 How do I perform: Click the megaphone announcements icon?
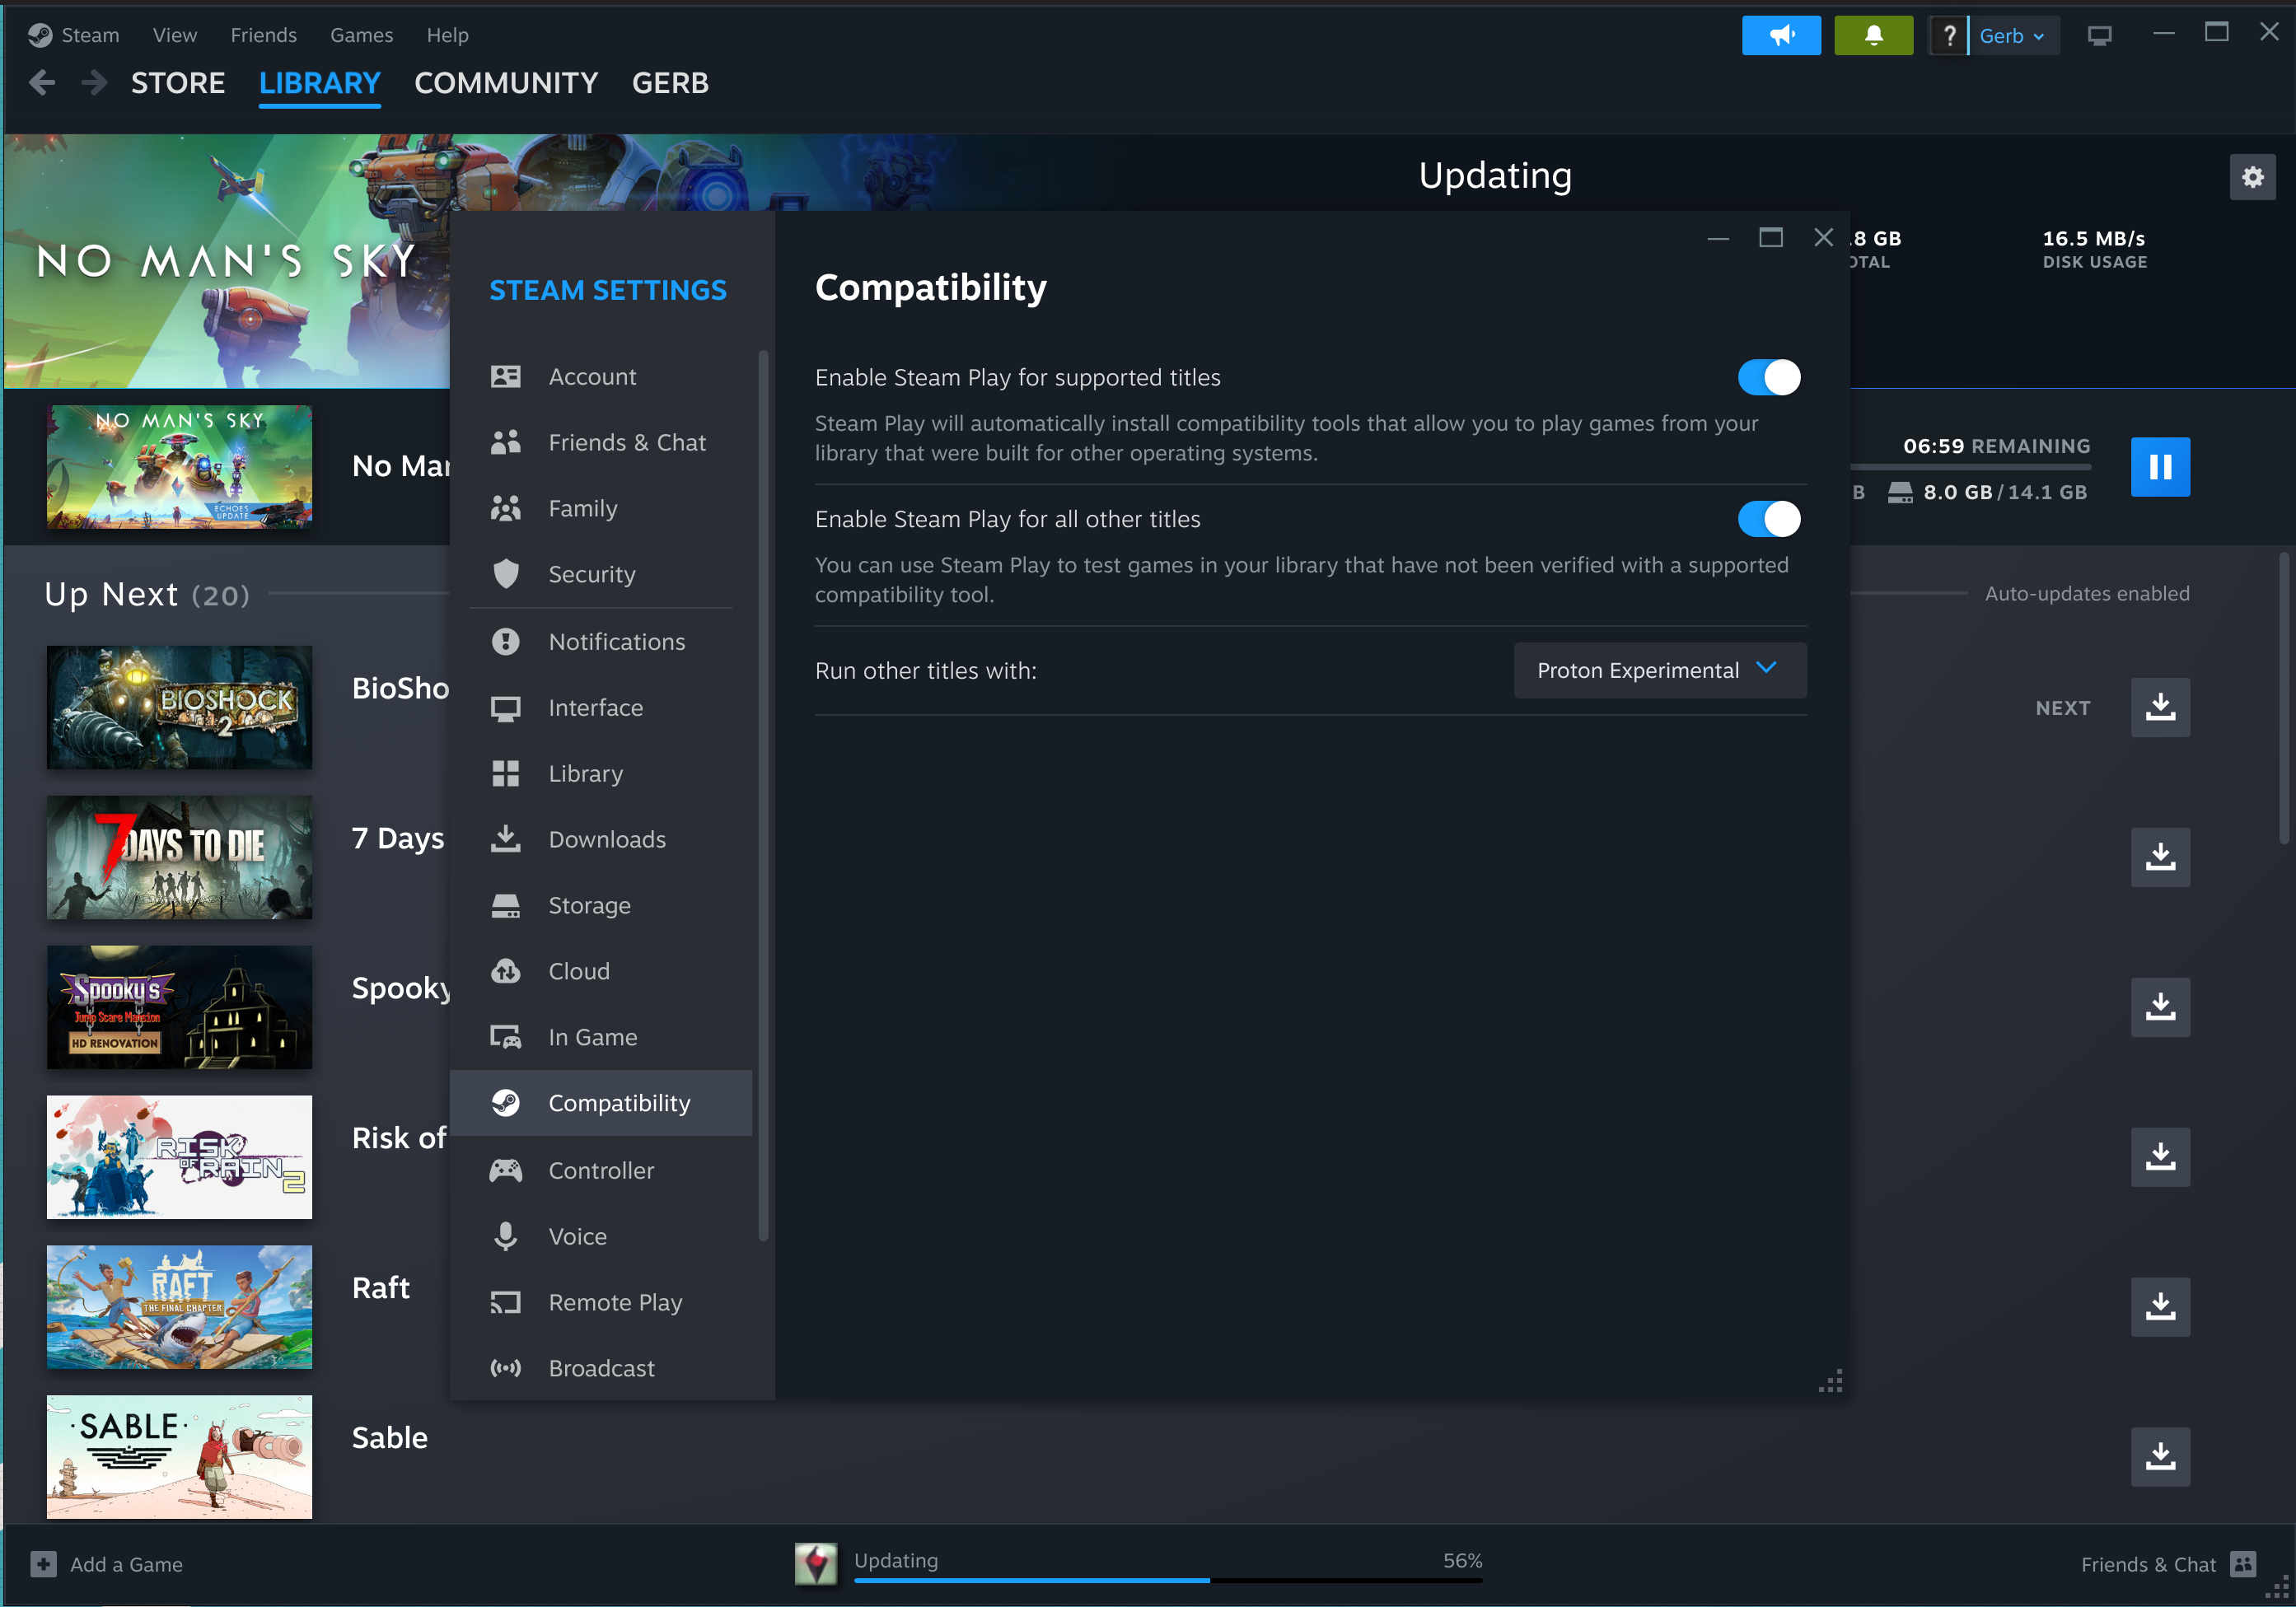(x=1780, y=36)
